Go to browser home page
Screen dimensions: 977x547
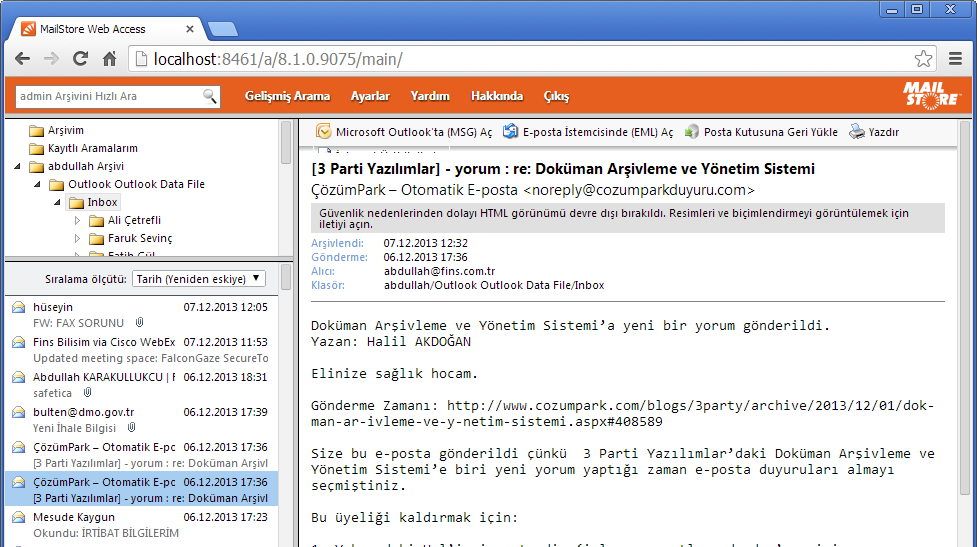110,59
